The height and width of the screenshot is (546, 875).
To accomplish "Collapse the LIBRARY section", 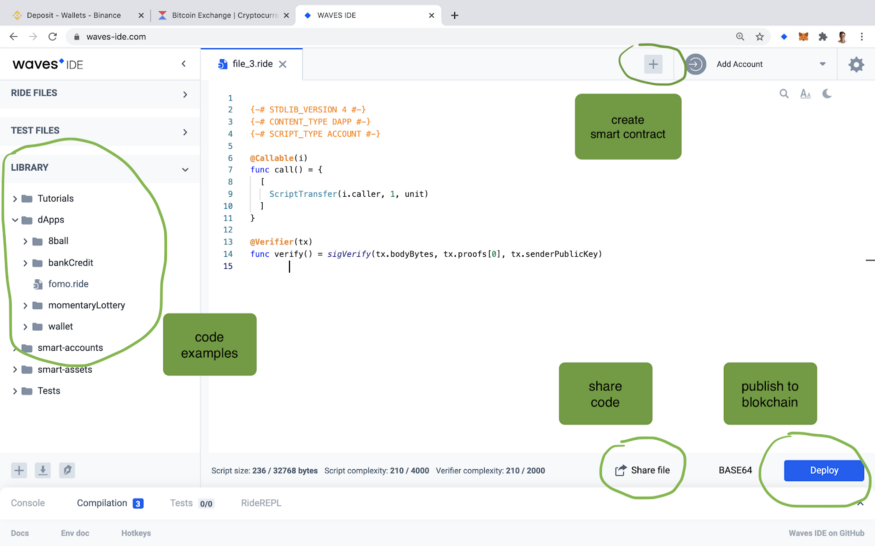I will click(x=185, y=169).
